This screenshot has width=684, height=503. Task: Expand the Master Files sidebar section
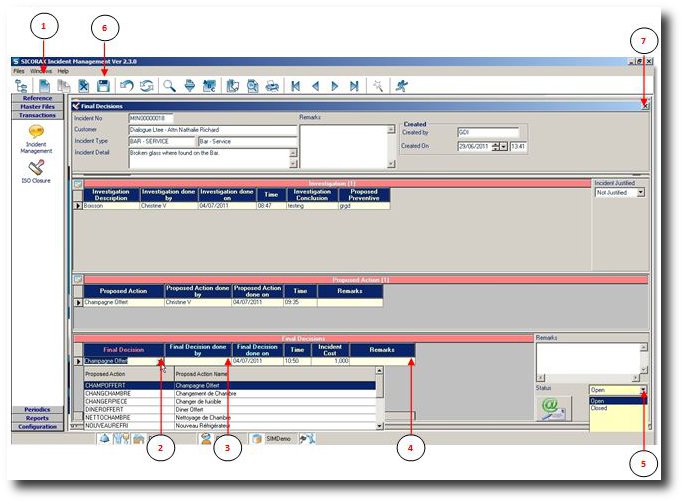pyautogui.click(x=38, y=106)
